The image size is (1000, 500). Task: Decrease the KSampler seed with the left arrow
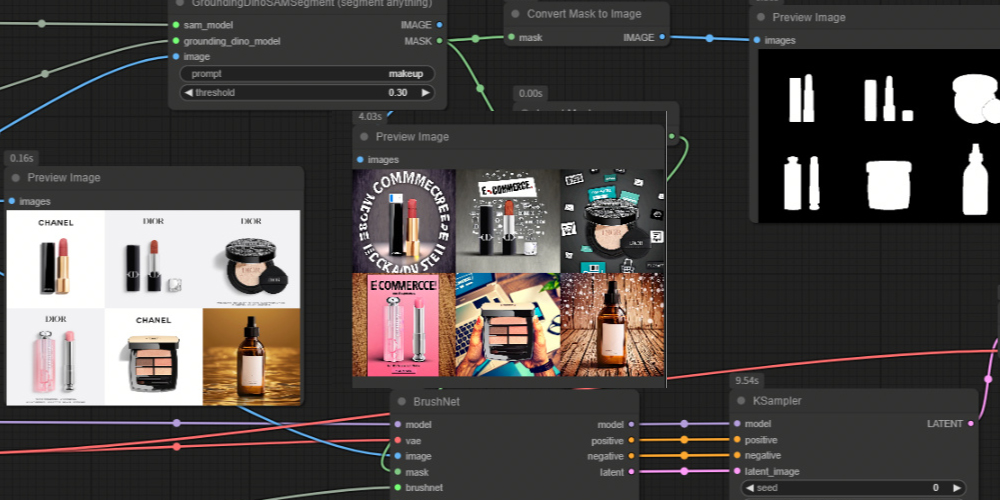[749, 488]
